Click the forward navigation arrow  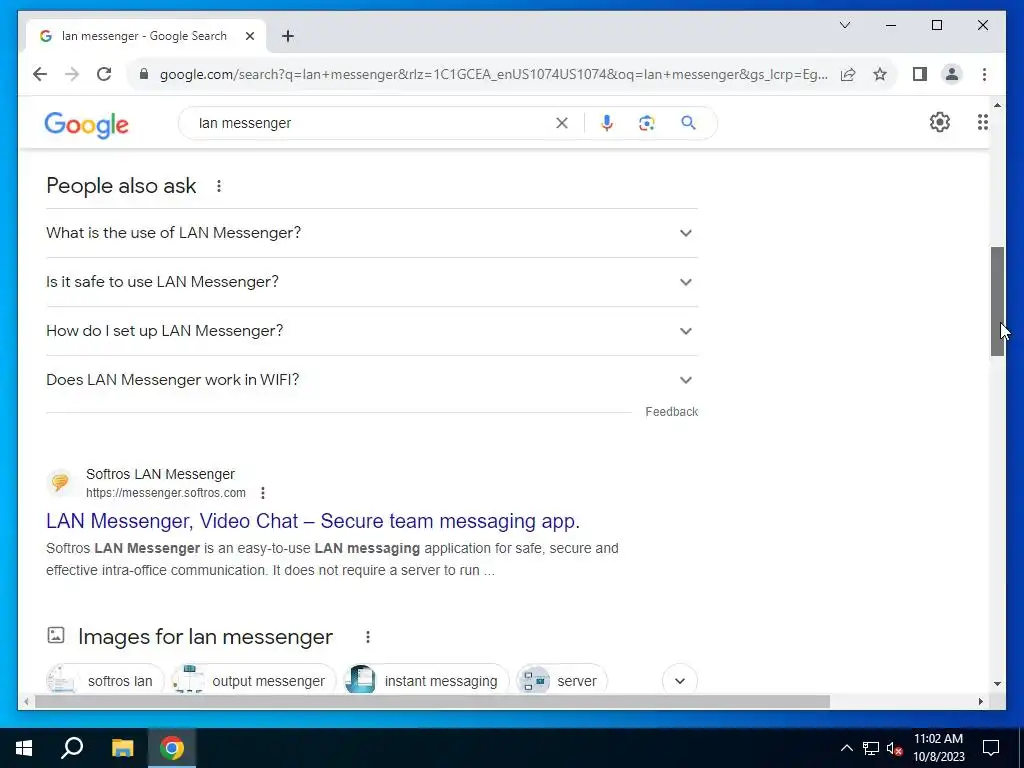[x=72, y=74]
